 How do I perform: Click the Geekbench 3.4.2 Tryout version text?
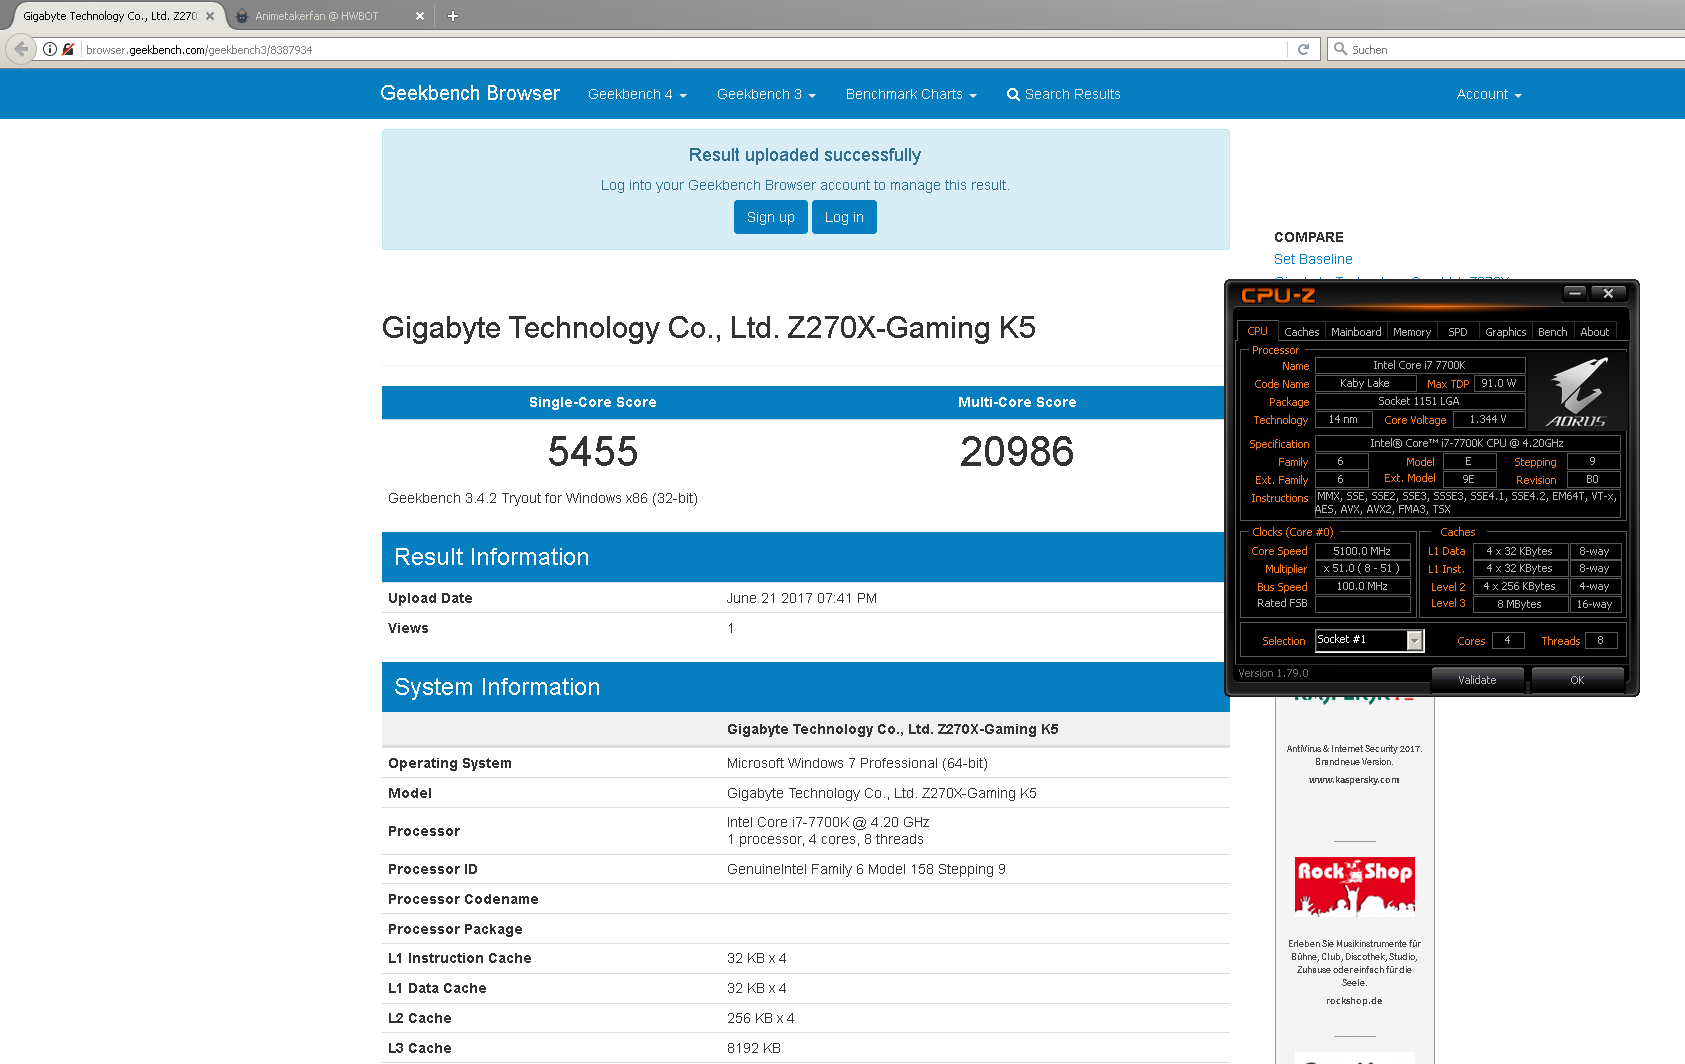[x=543, y=498]
